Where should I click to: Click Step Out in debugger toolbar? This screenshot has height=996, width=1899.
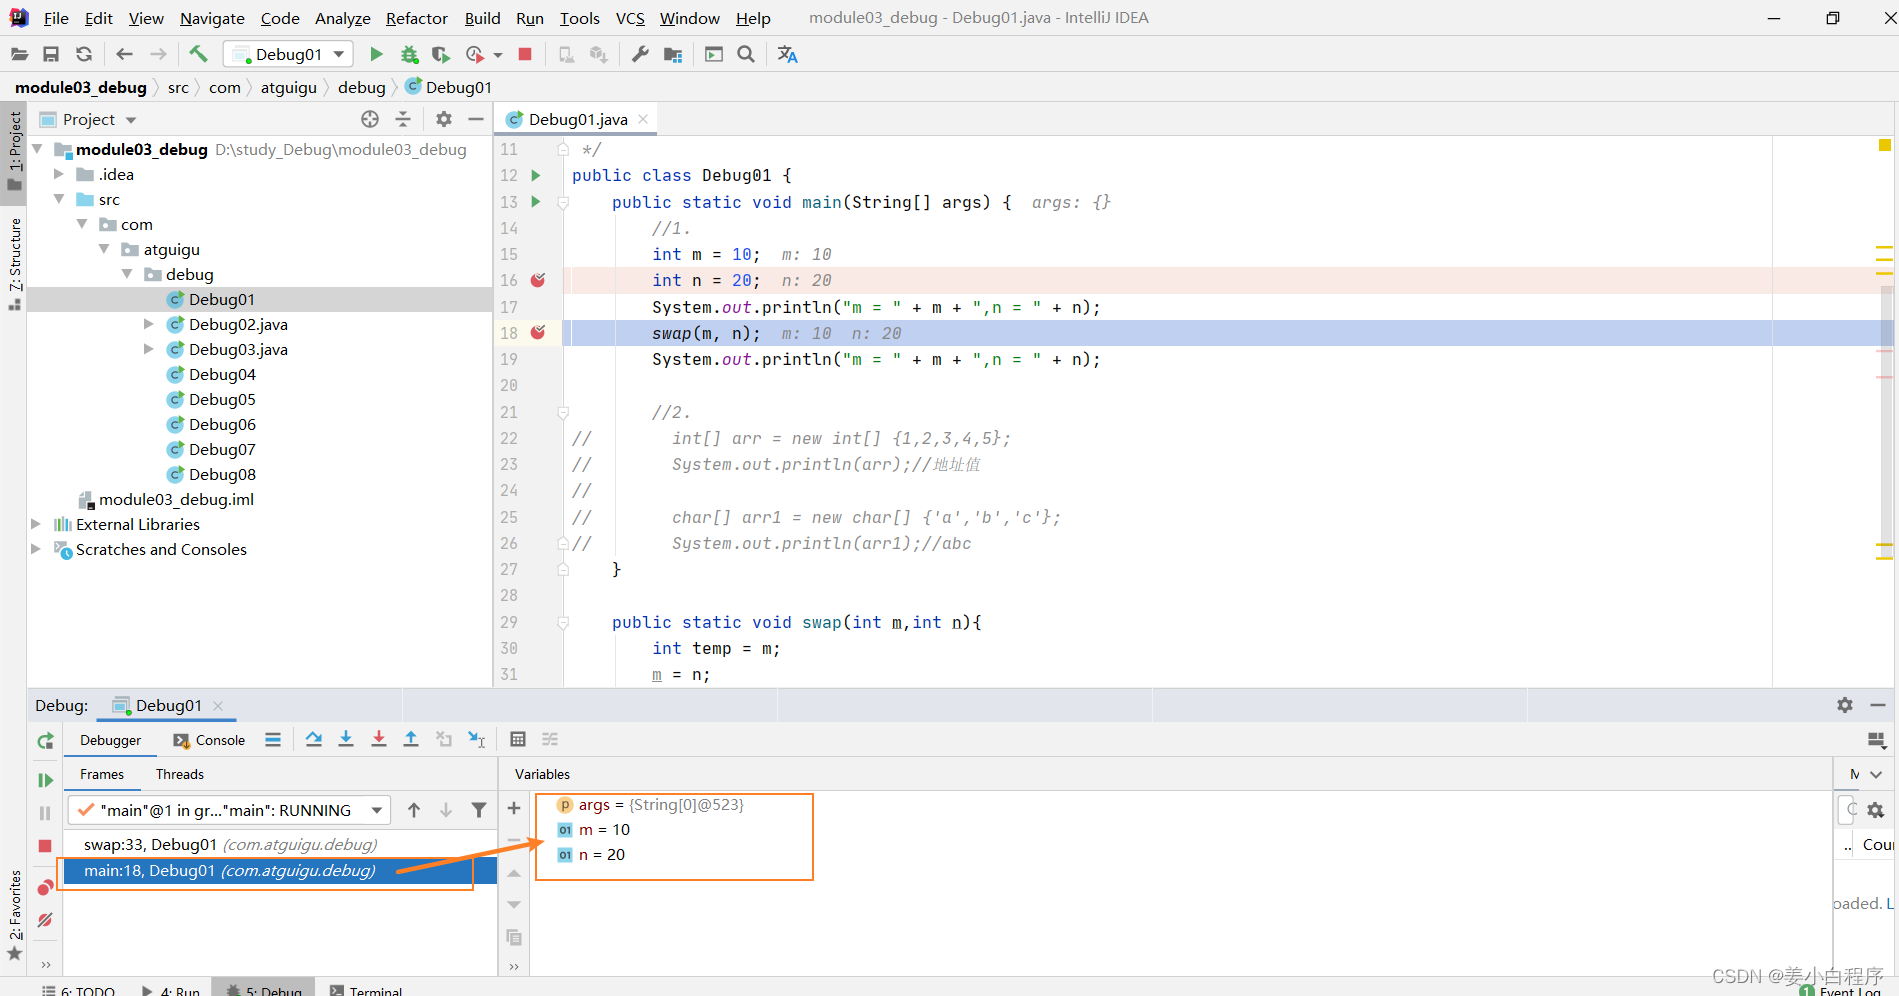pyautogui.click(x=411, y=739)
